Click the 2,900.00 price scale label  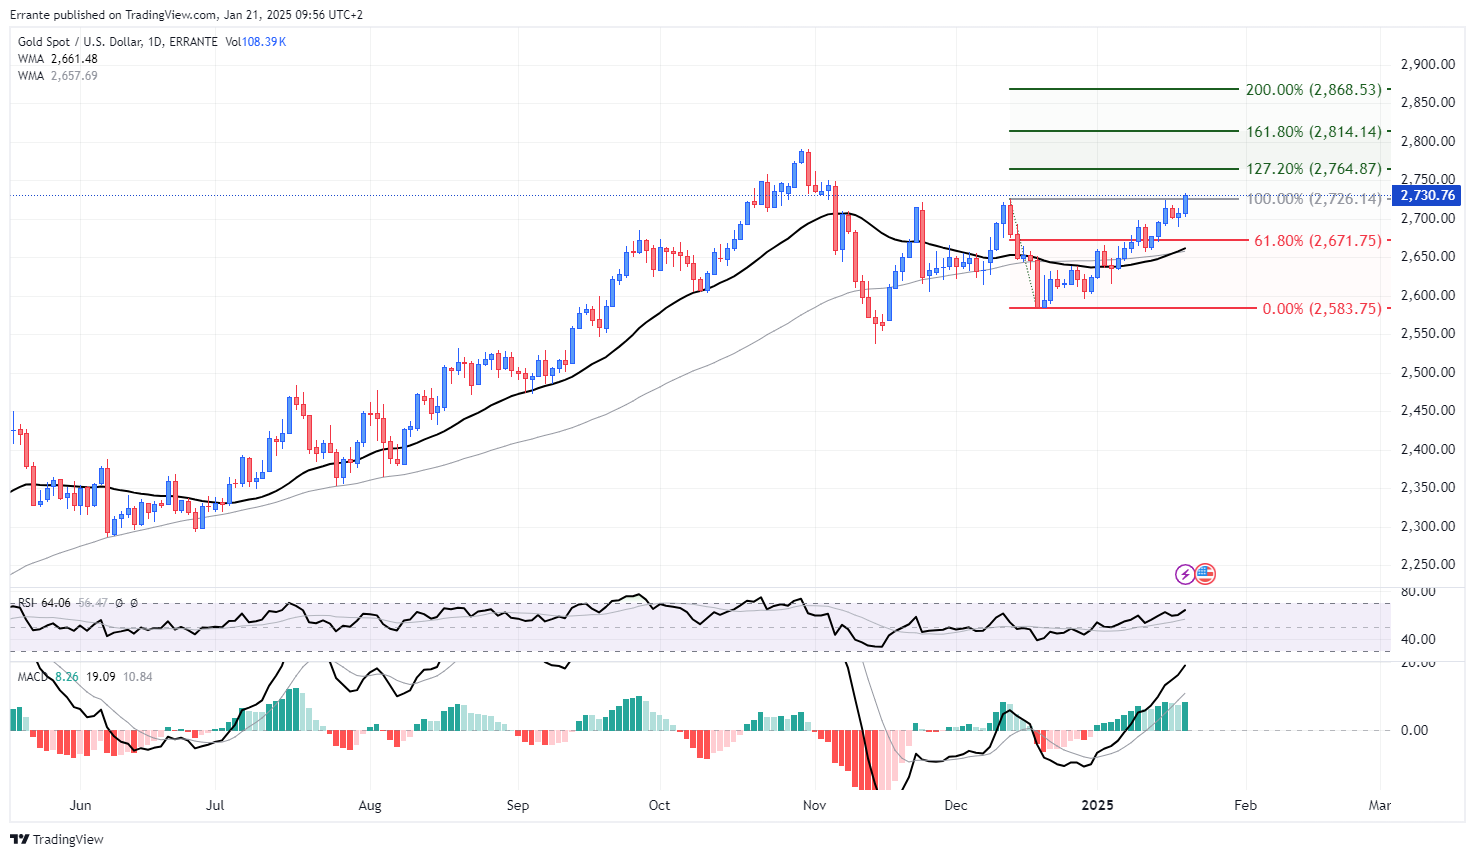pyautogui.click(x=1427, y=64)
